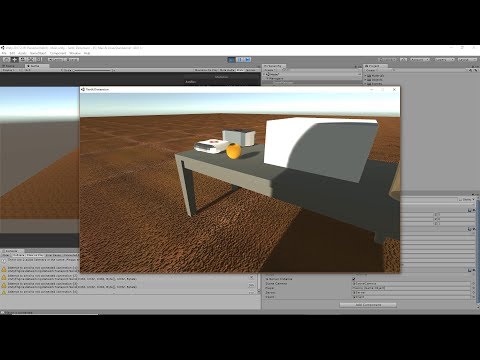480x360 pixels.
Task: Click the Clear button in Console
Action: pos(6,255)
